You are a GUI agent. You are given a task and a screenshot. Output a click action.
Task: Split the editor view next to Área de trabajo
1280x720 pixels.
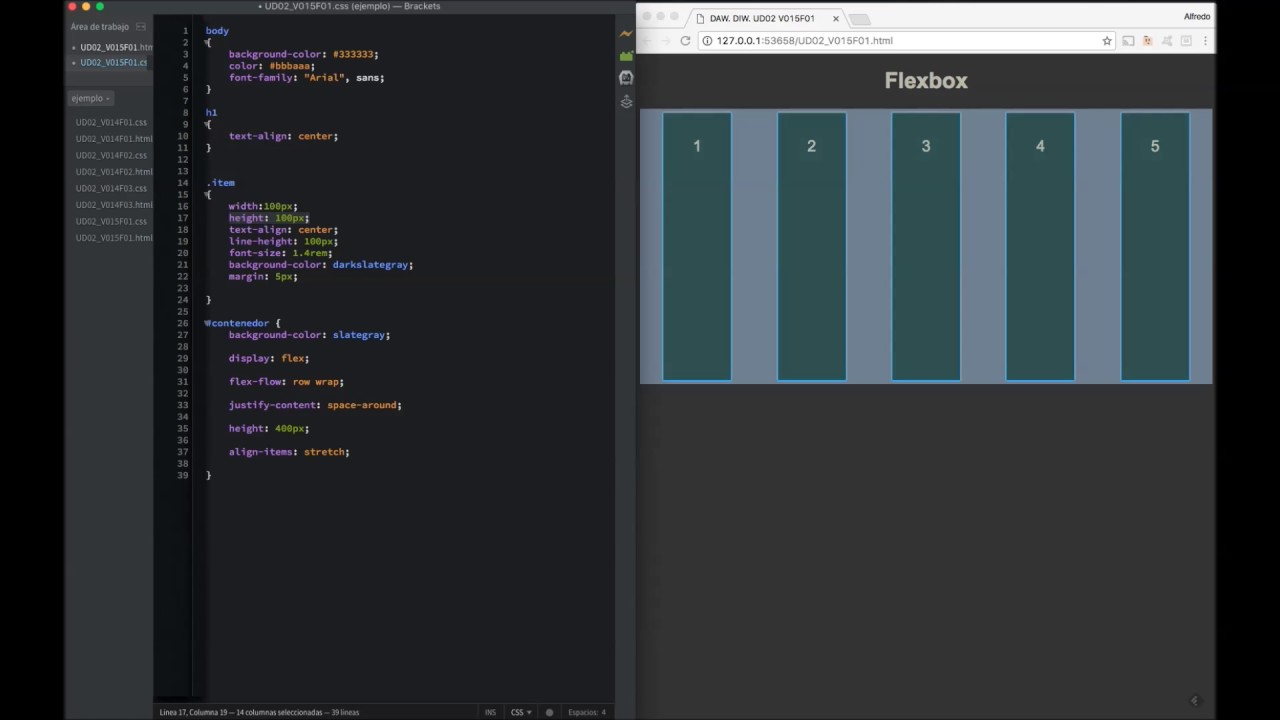[140, 27]
